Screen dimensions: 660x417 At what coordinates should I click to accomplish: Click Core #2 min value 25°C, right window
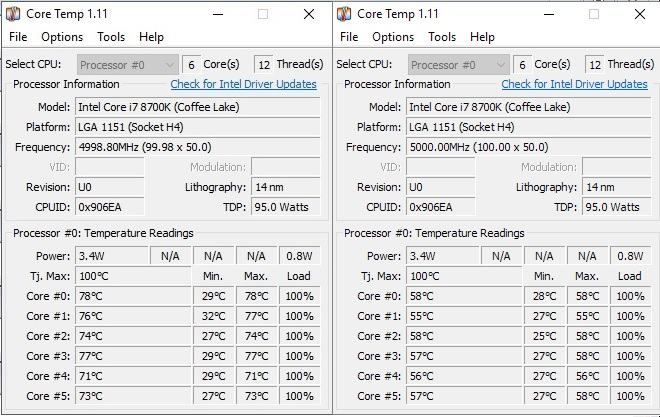(544, 336)
